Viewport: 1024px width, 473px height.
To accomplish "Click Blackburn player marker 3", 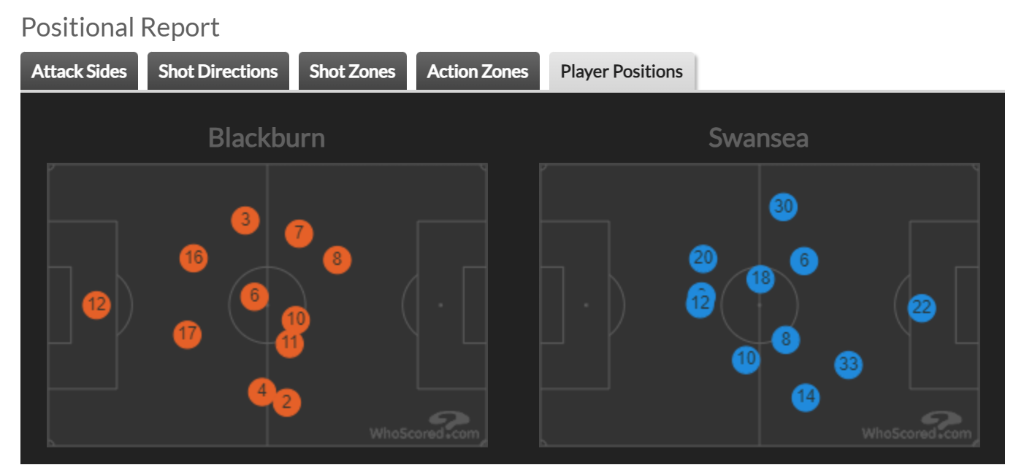I will (x=246, y=220).
